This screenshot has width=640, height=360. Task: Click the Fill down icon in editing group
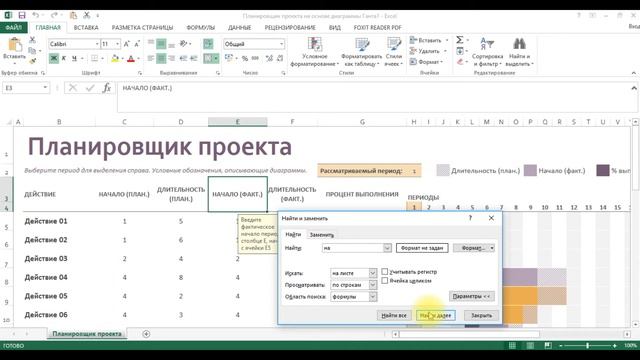click(460, 51)
